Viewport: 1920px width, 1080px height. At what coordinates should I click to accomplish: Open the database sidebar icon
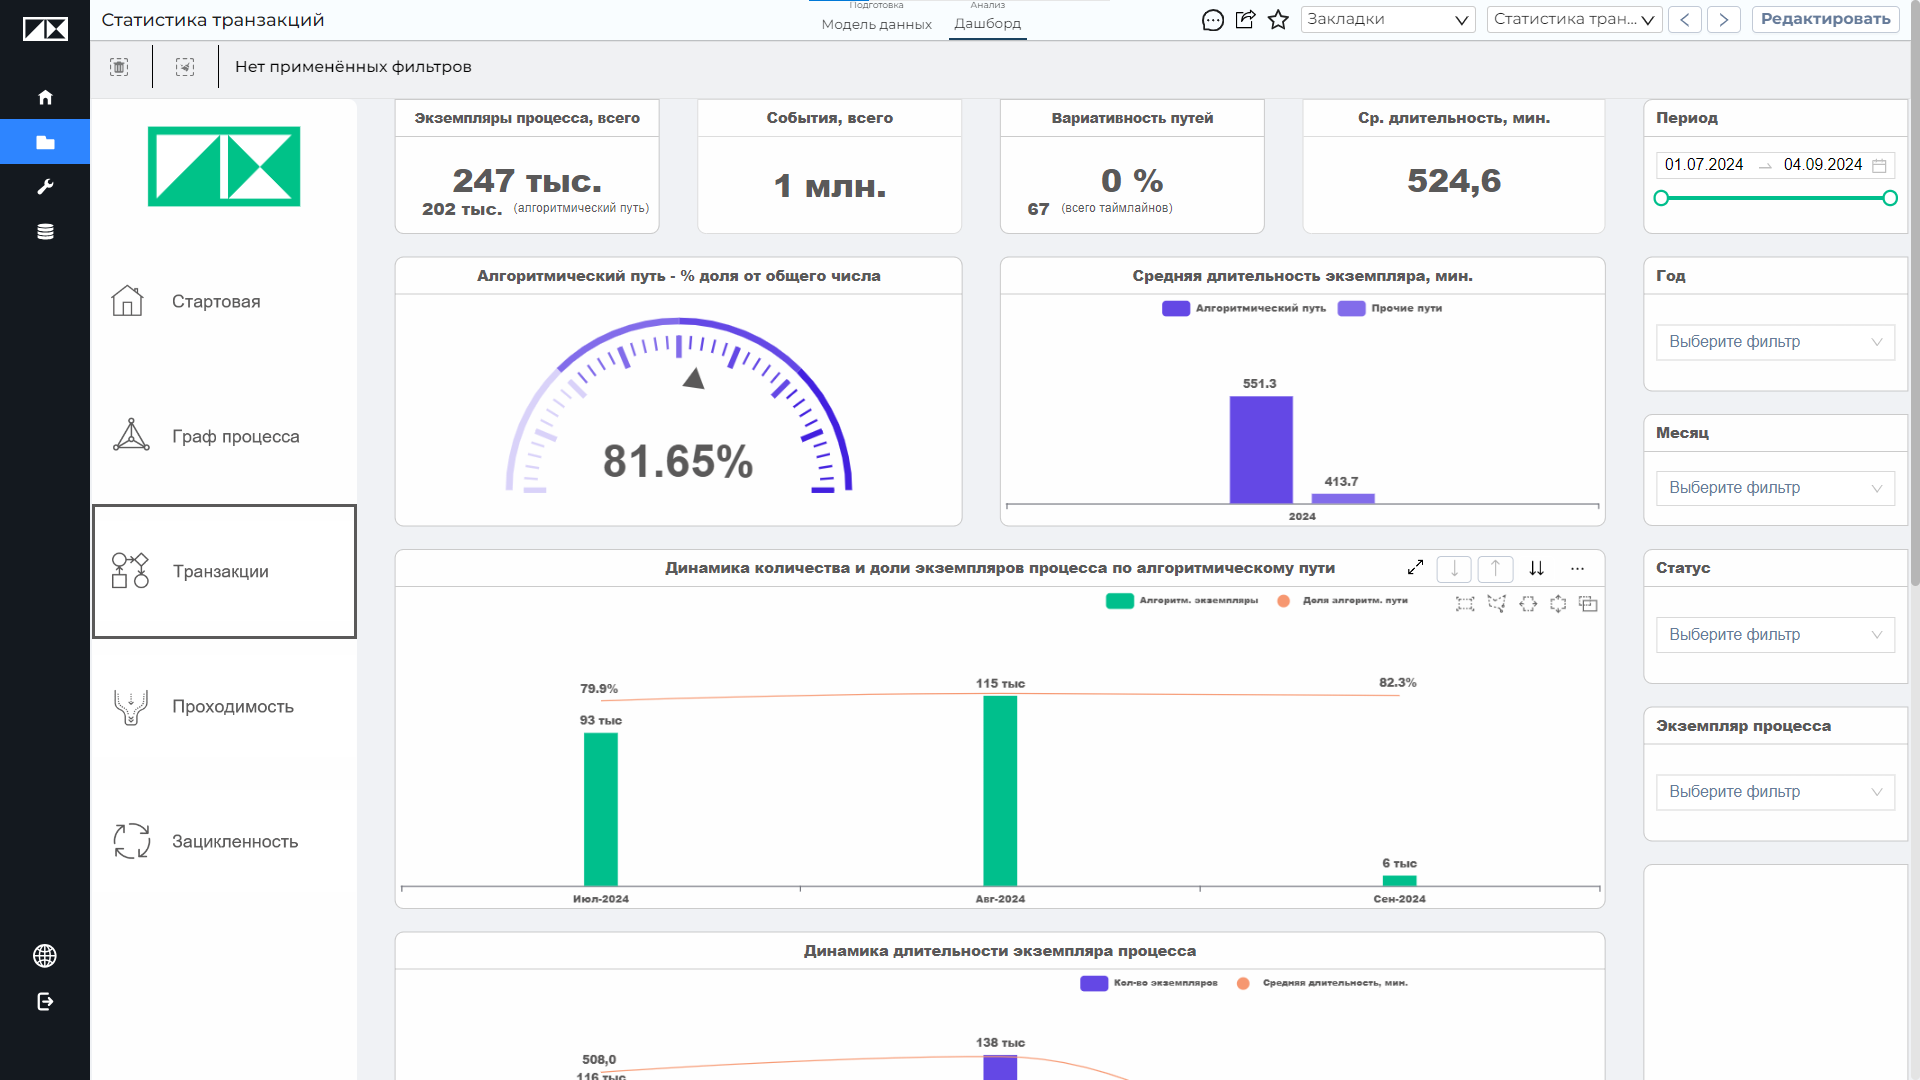(x=45, y=232)
